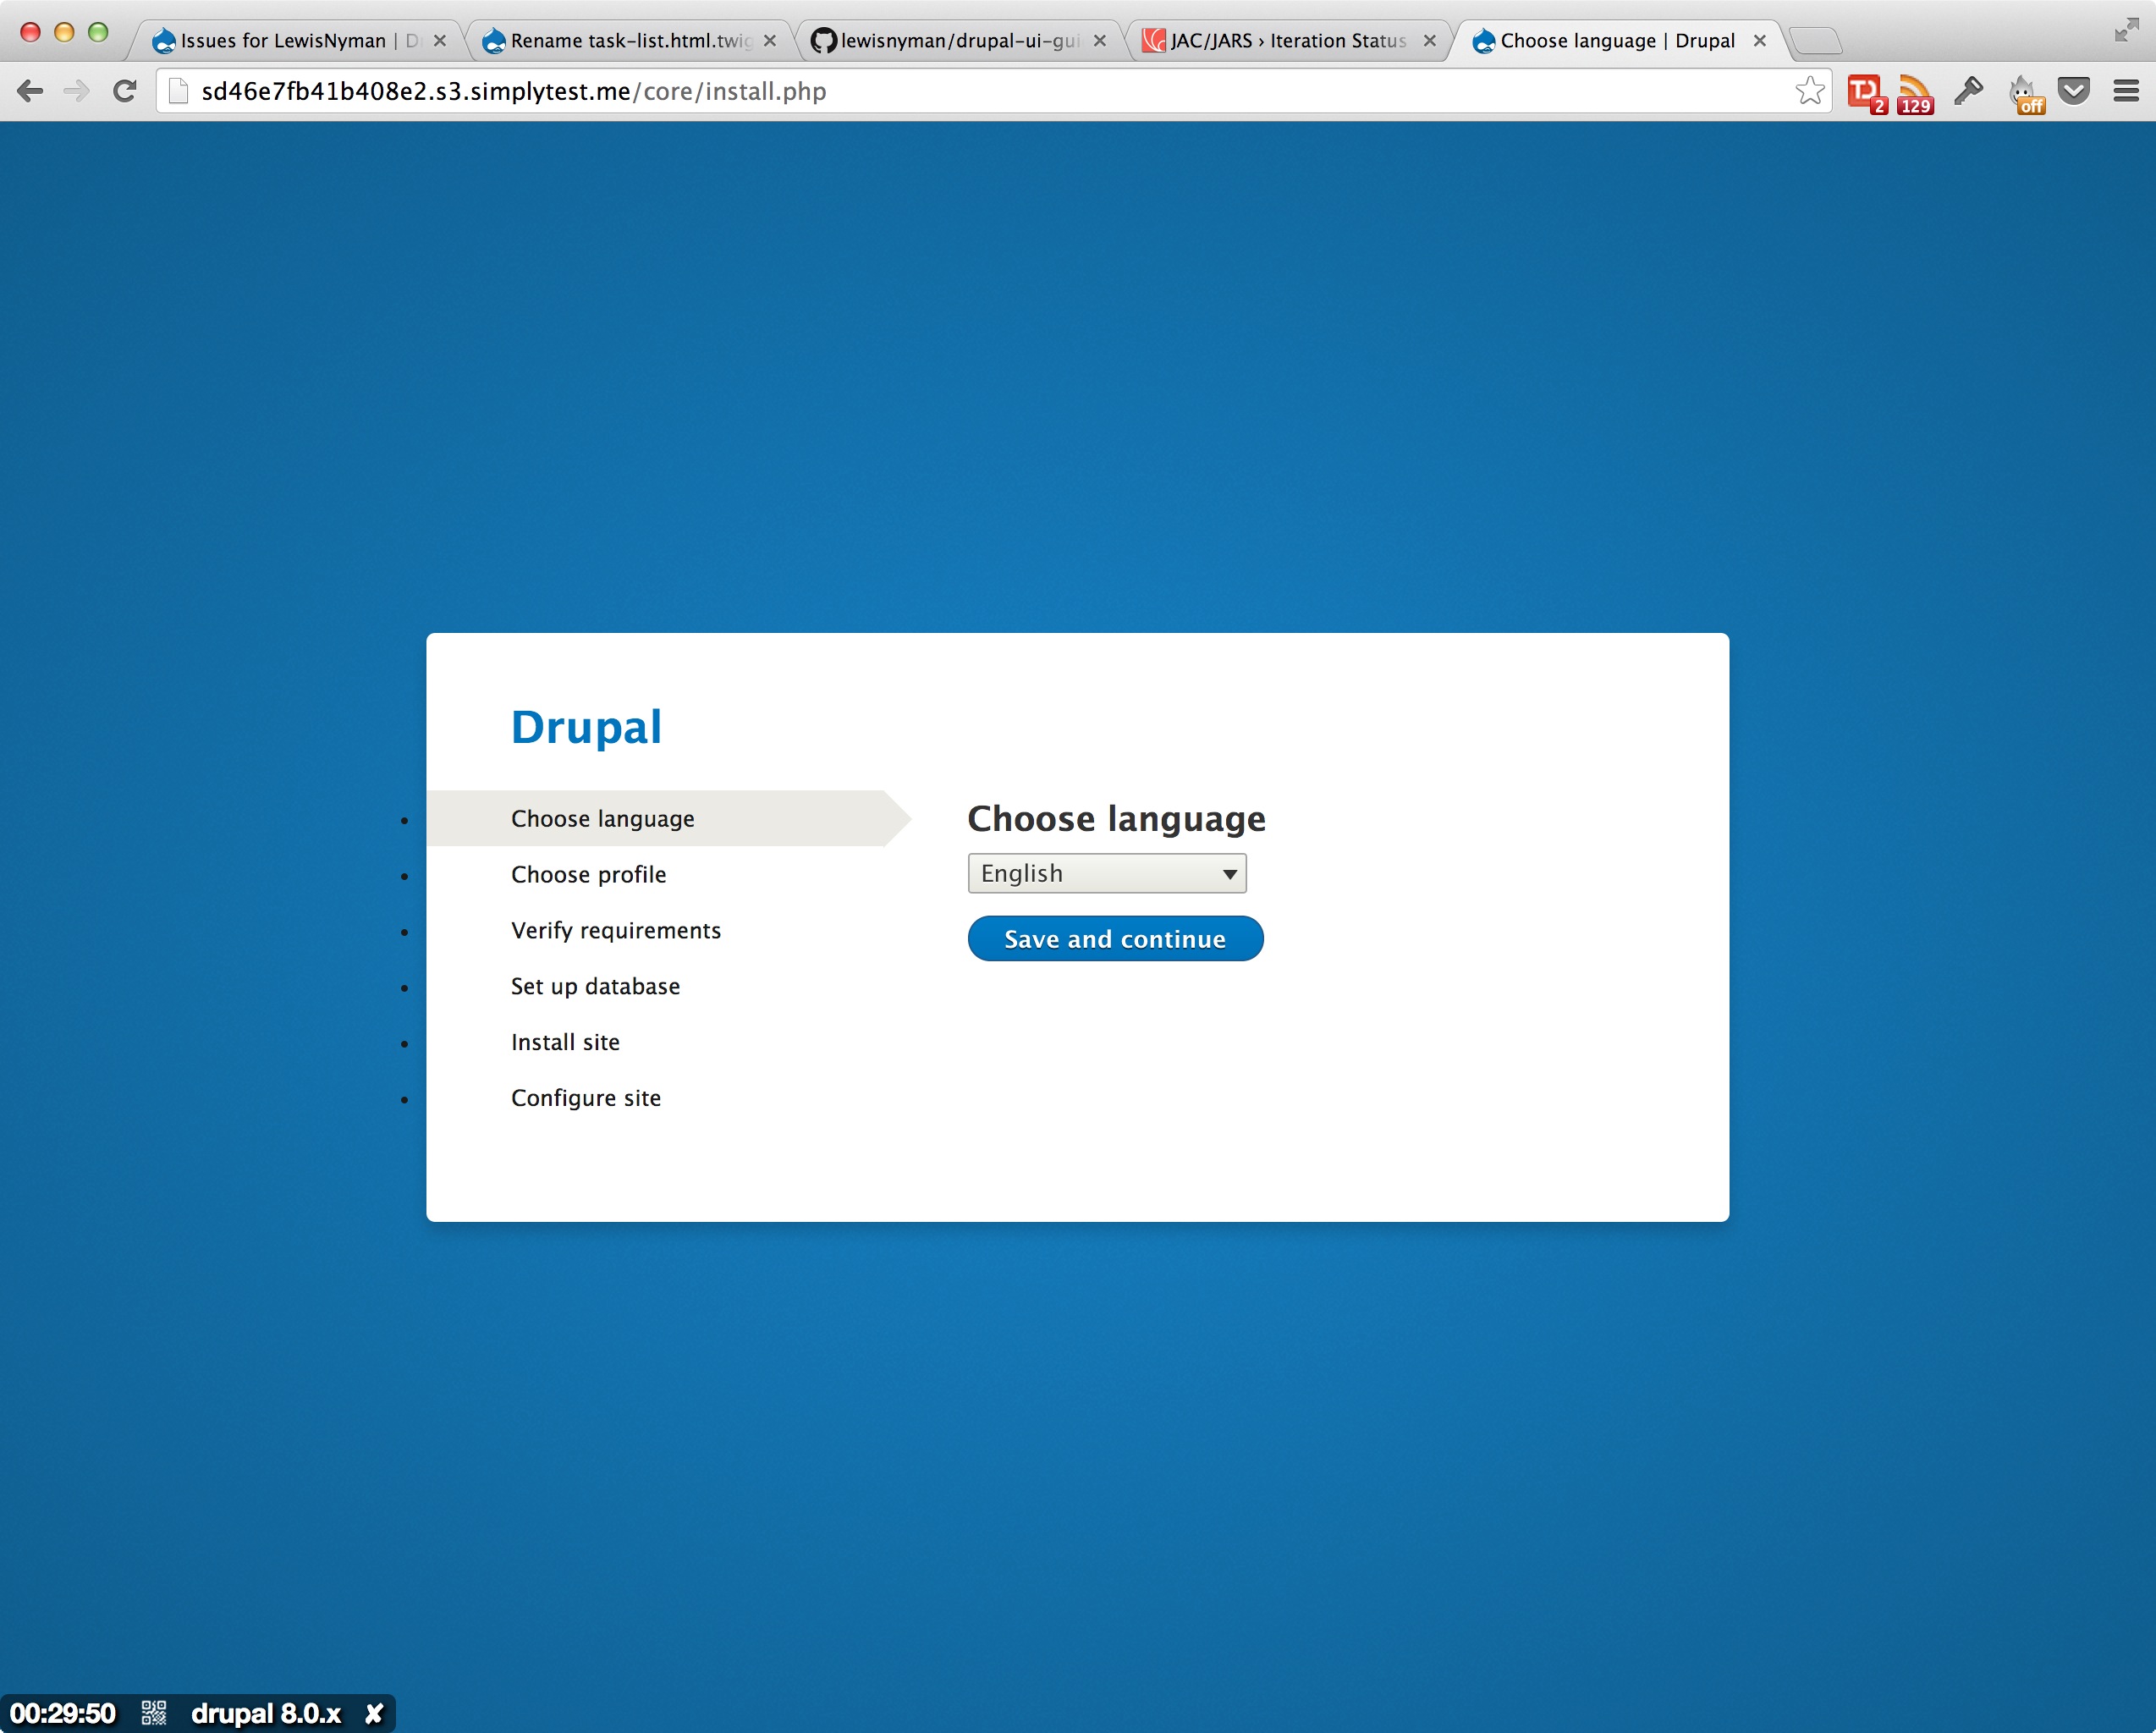Screen dimensions: 2156x1733
Task: Click the yellow minimize window button
Action: click(64, 32)
